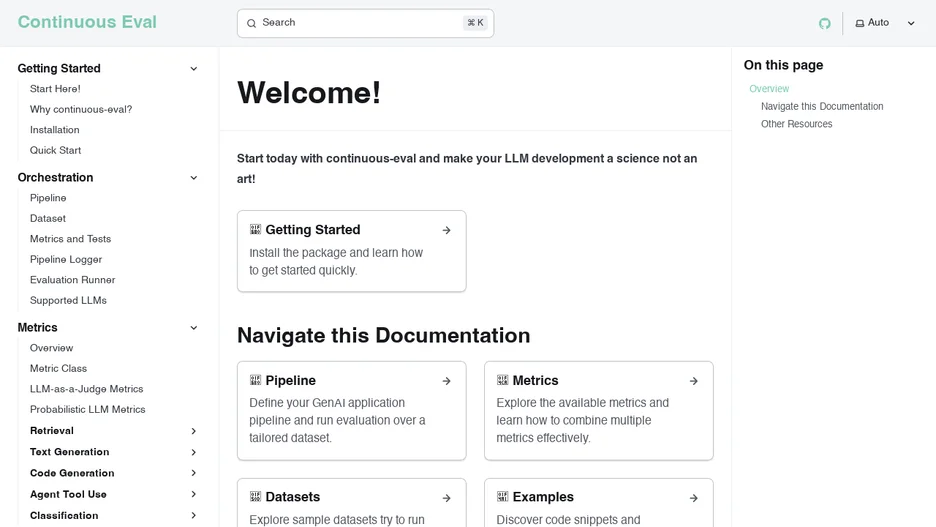This screenshot has height=527, width=936.
Task: Expand the Code Generation submenu chevron
Action: [193, 473]
